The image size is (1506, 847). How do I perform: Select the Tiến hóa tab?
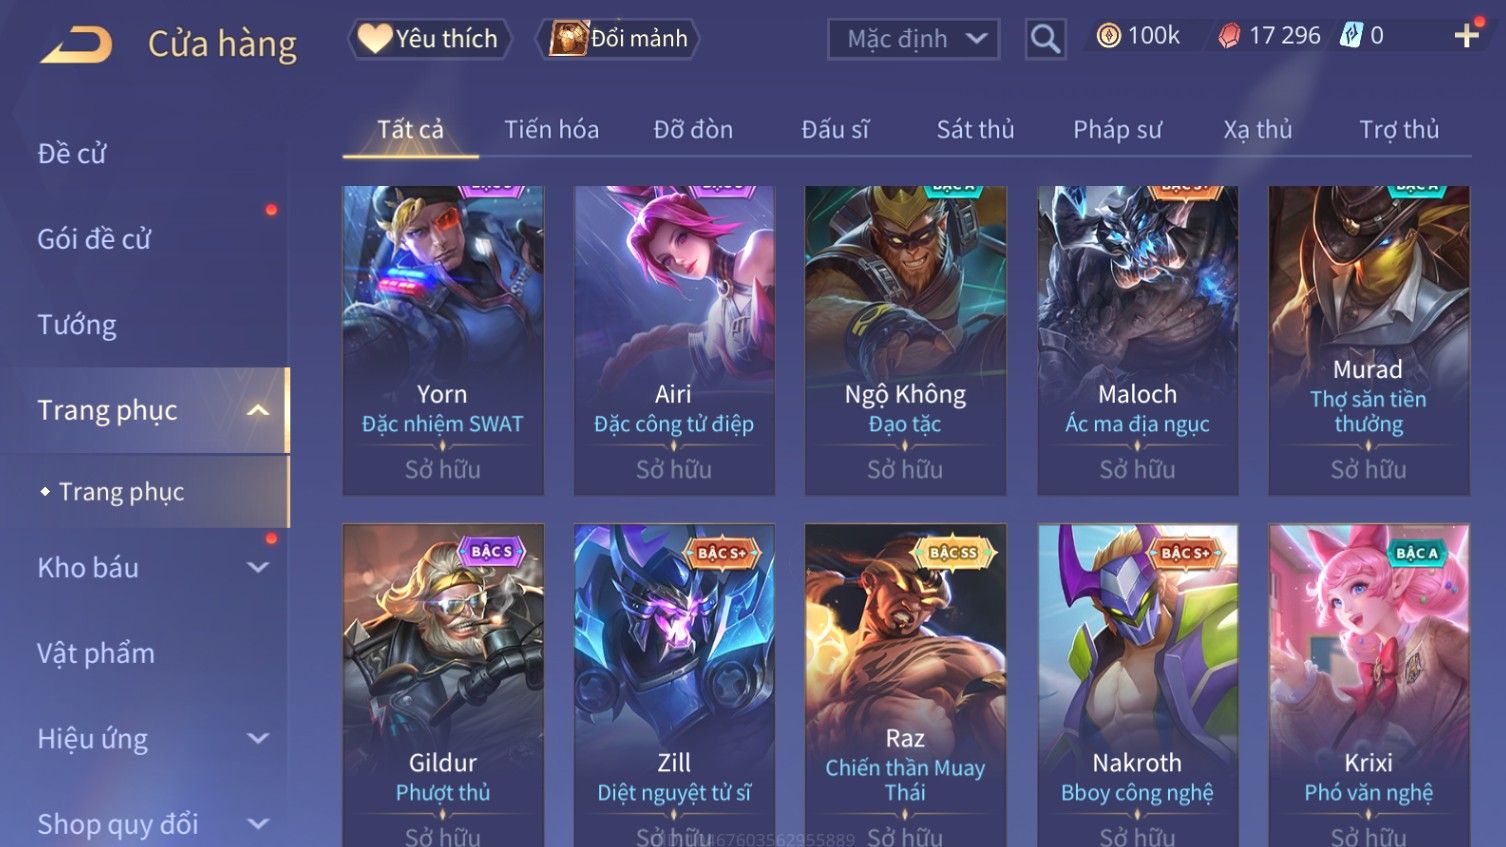(551, 129)
